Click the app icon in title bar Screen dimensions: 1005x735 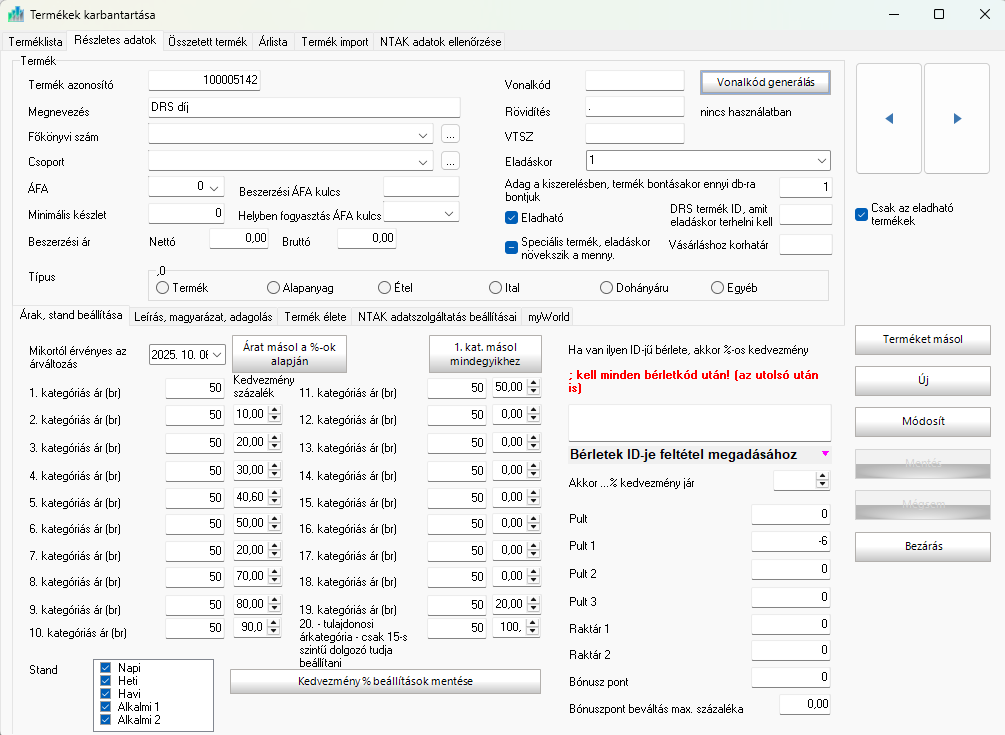click(x=16, y=15)
